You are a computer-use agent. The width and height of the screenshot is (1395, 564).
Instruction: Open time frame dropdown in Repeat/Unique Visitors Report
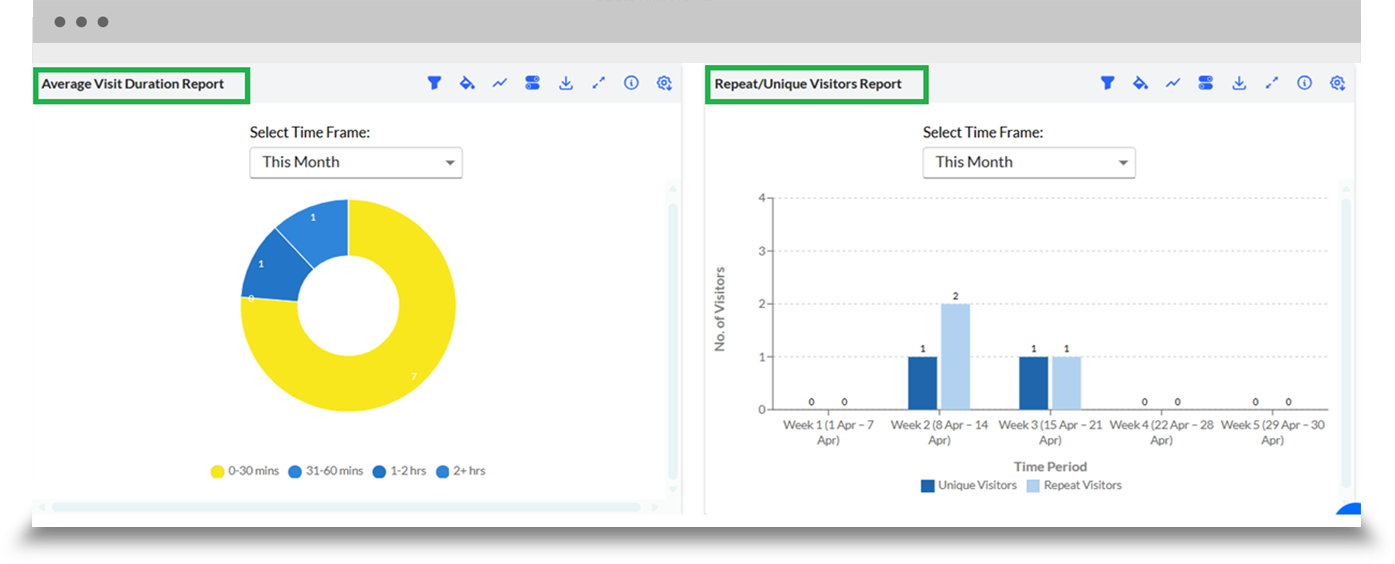(1029, 162)
